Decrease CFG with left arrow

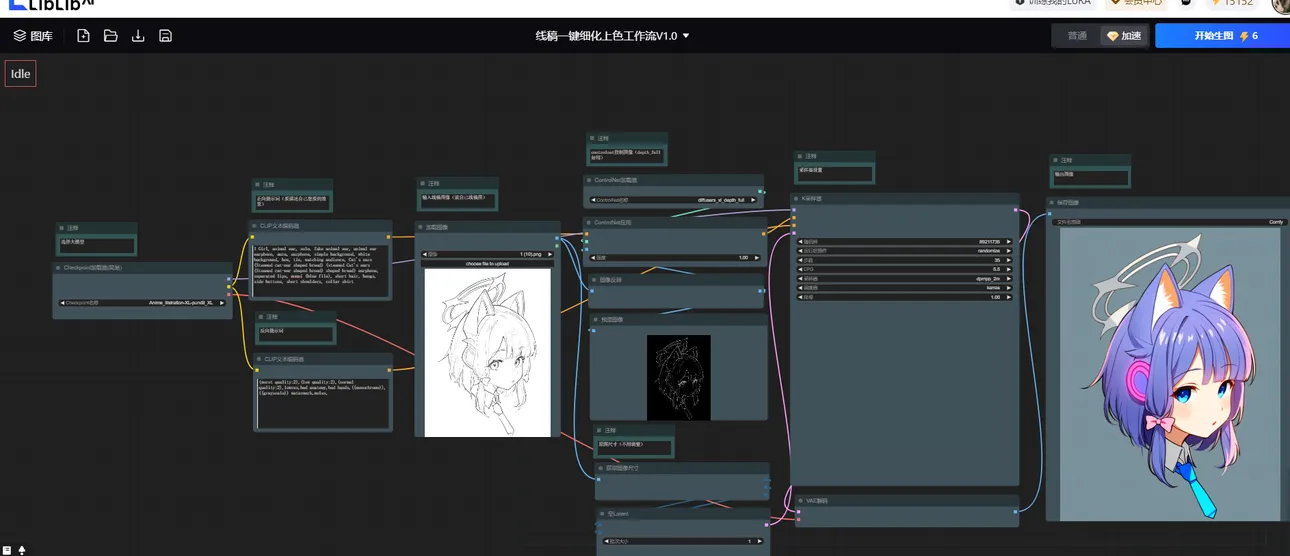801,269
